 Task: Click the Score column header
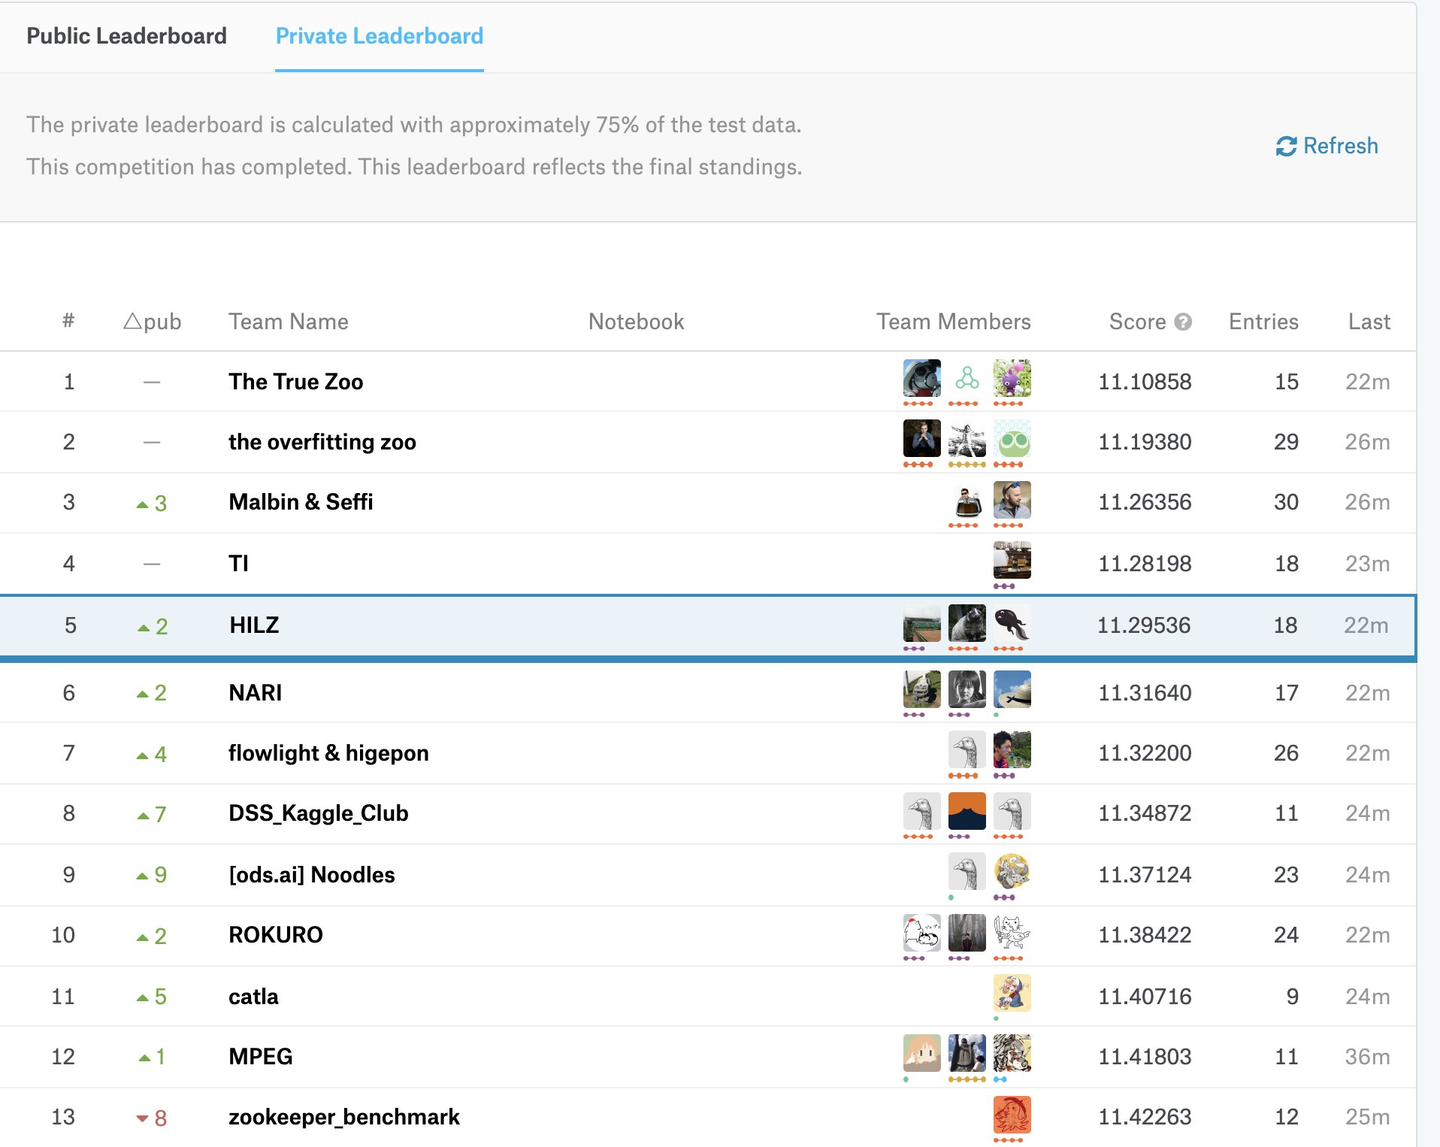[x=1137, y=322]
